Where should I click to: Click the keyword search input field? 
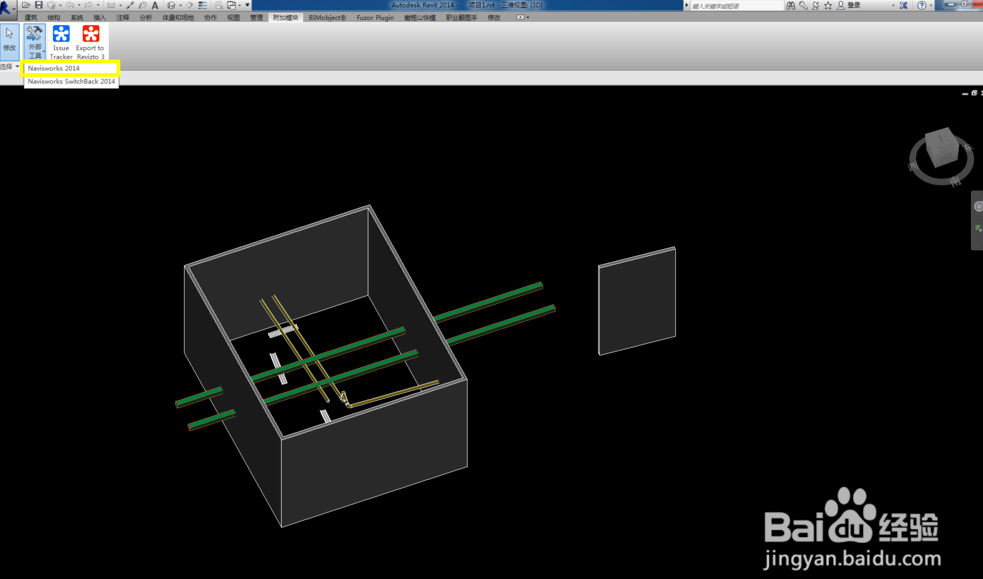tap(737, 6)
